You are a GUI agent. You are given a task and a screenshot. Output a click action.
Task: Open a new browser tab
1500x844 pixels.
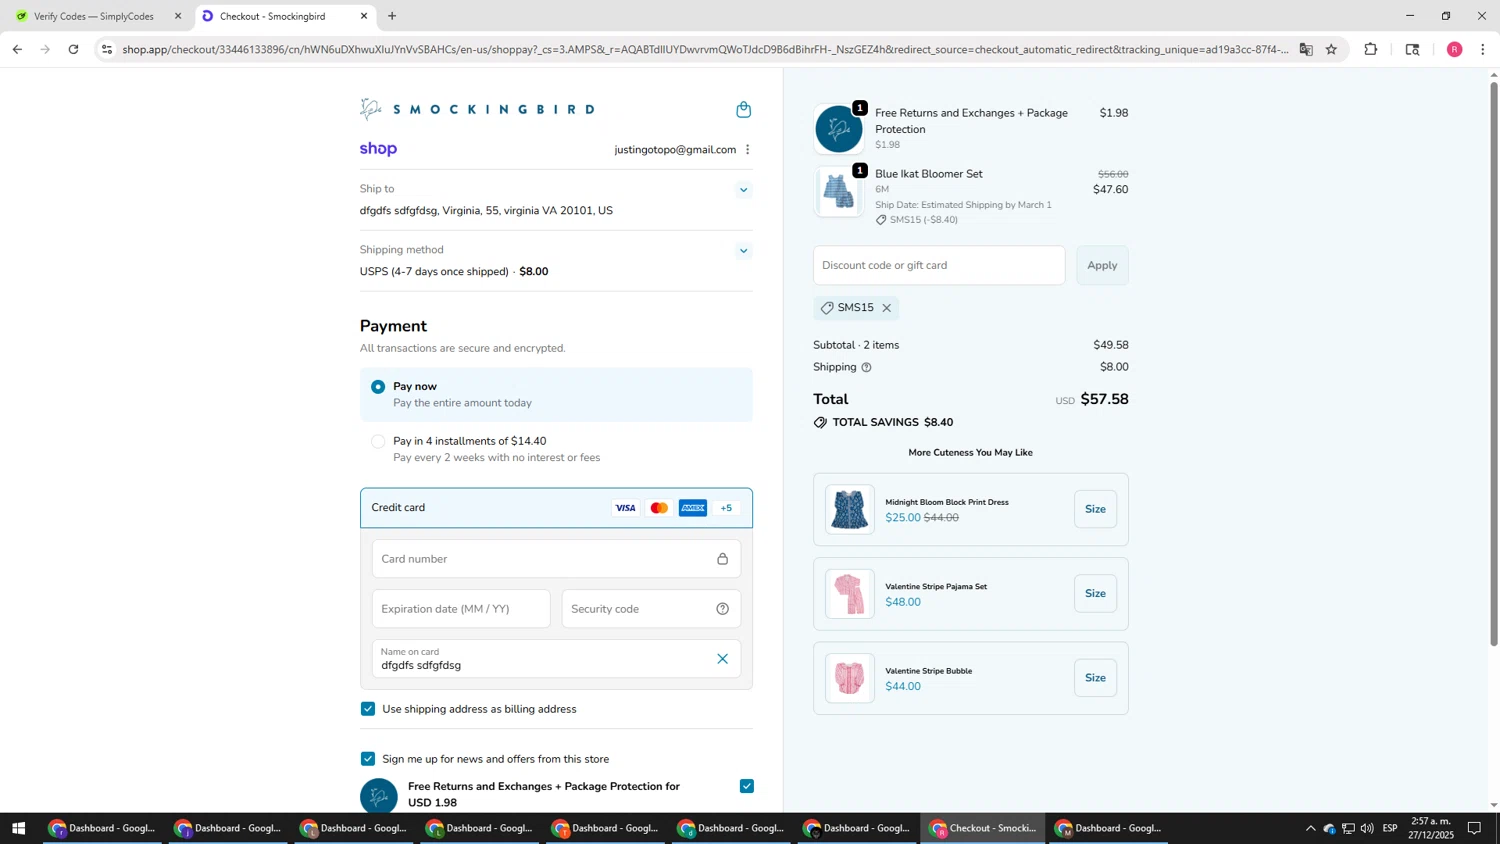[x=392, y=16]
